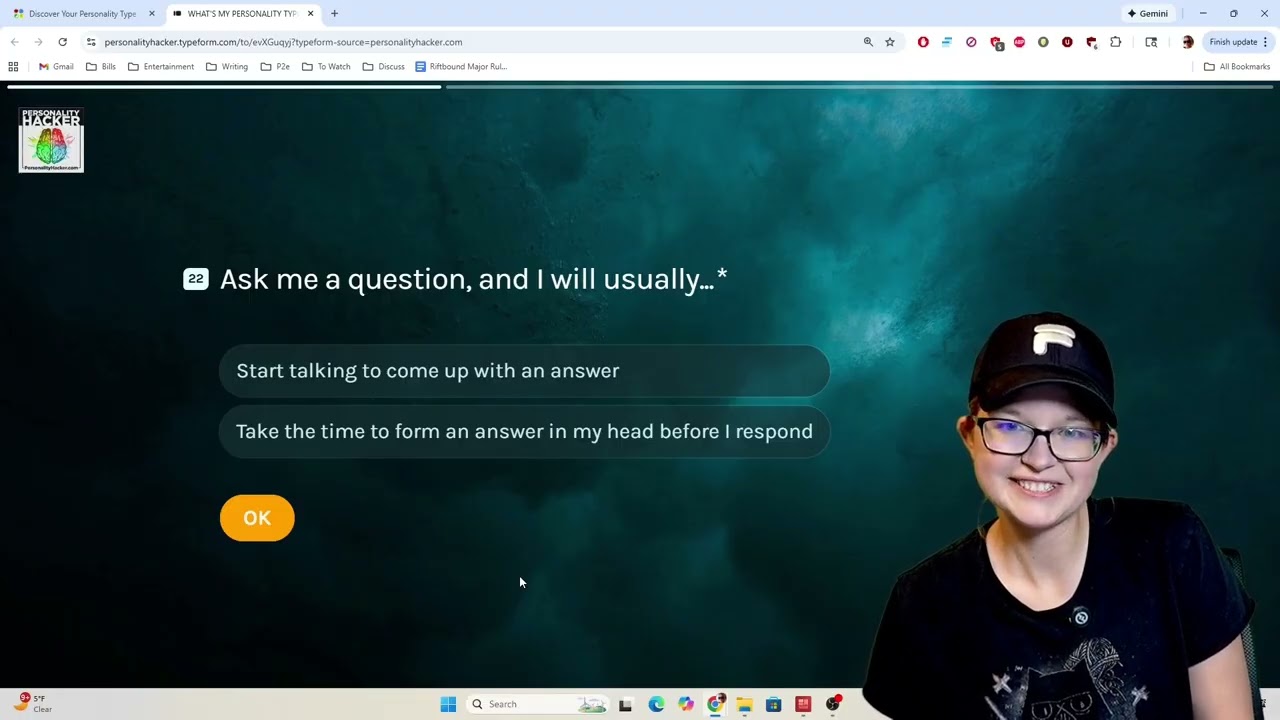Open the Discuss bookmark folder

pos(383,67)
